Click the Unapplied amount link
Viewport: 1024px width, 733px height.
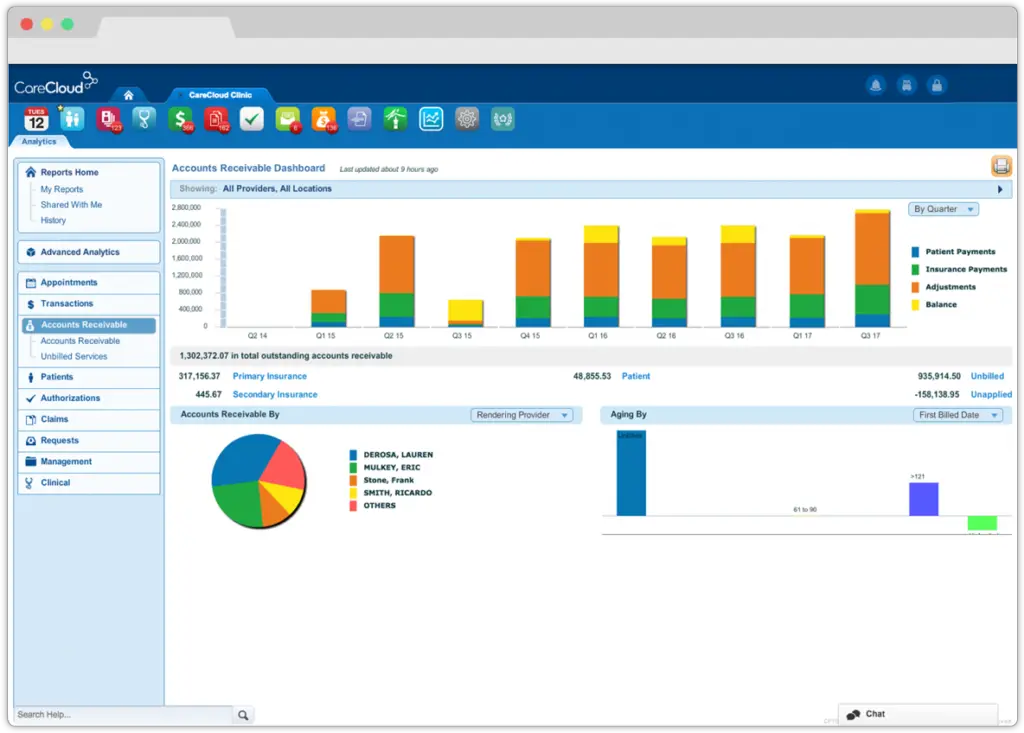[991, 395]
